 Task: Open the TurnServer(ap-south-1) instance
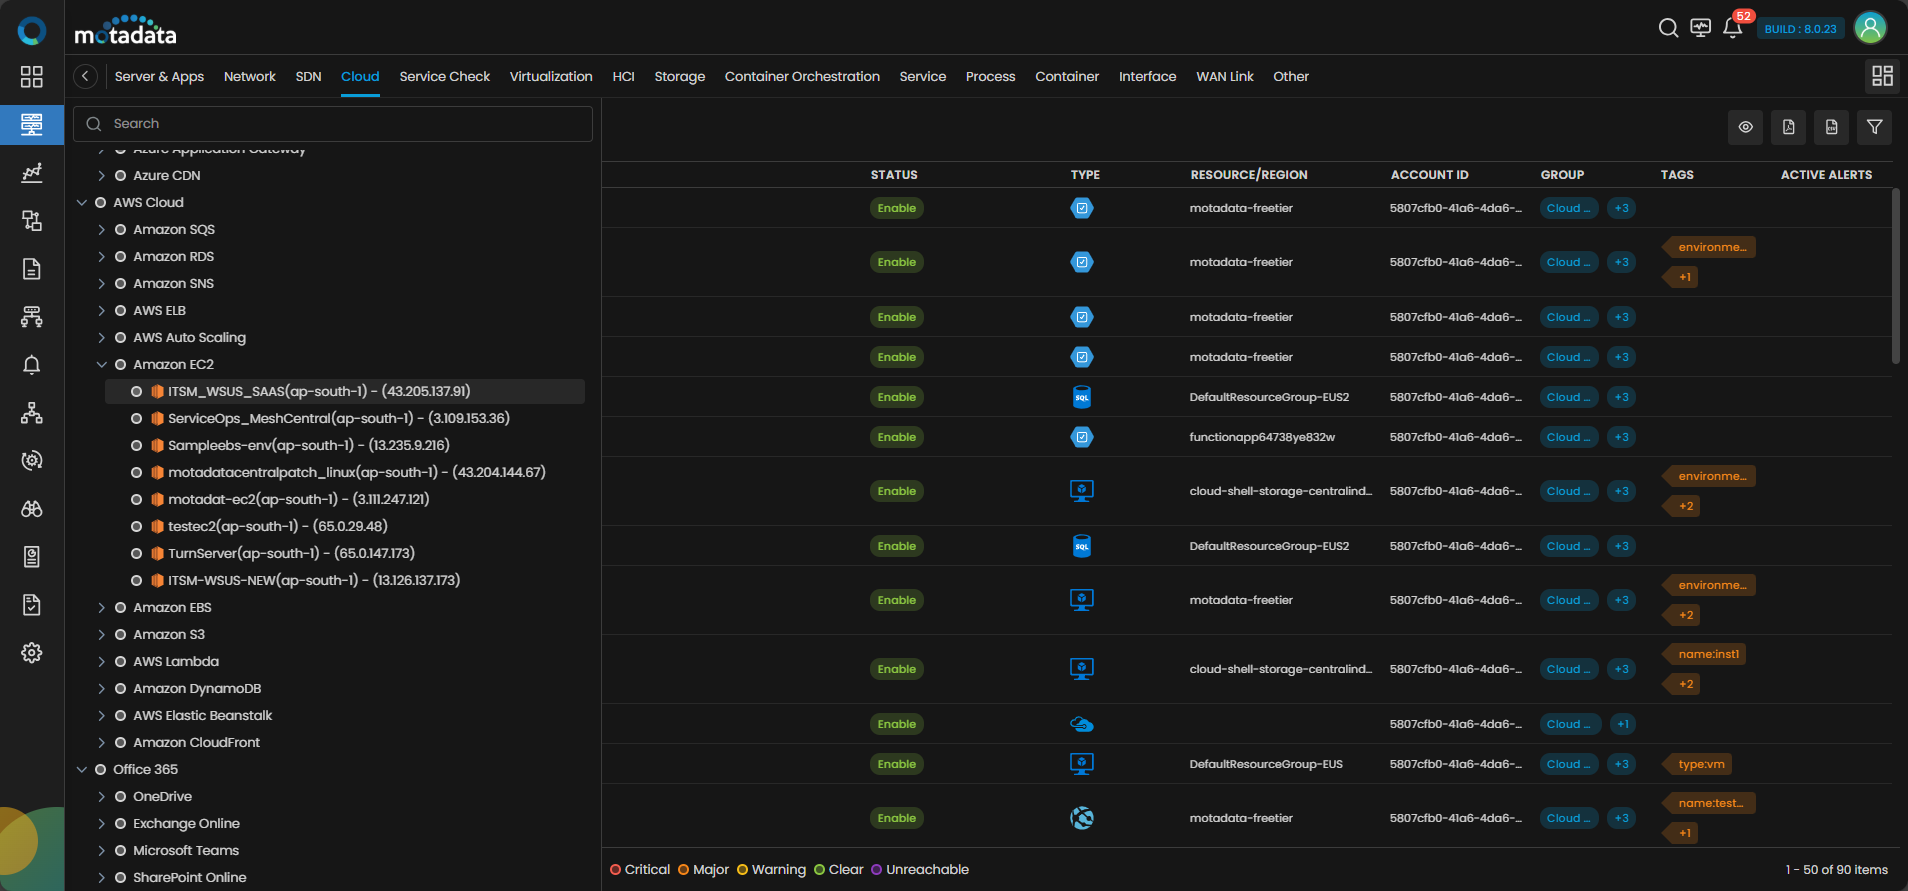[291, 553]
